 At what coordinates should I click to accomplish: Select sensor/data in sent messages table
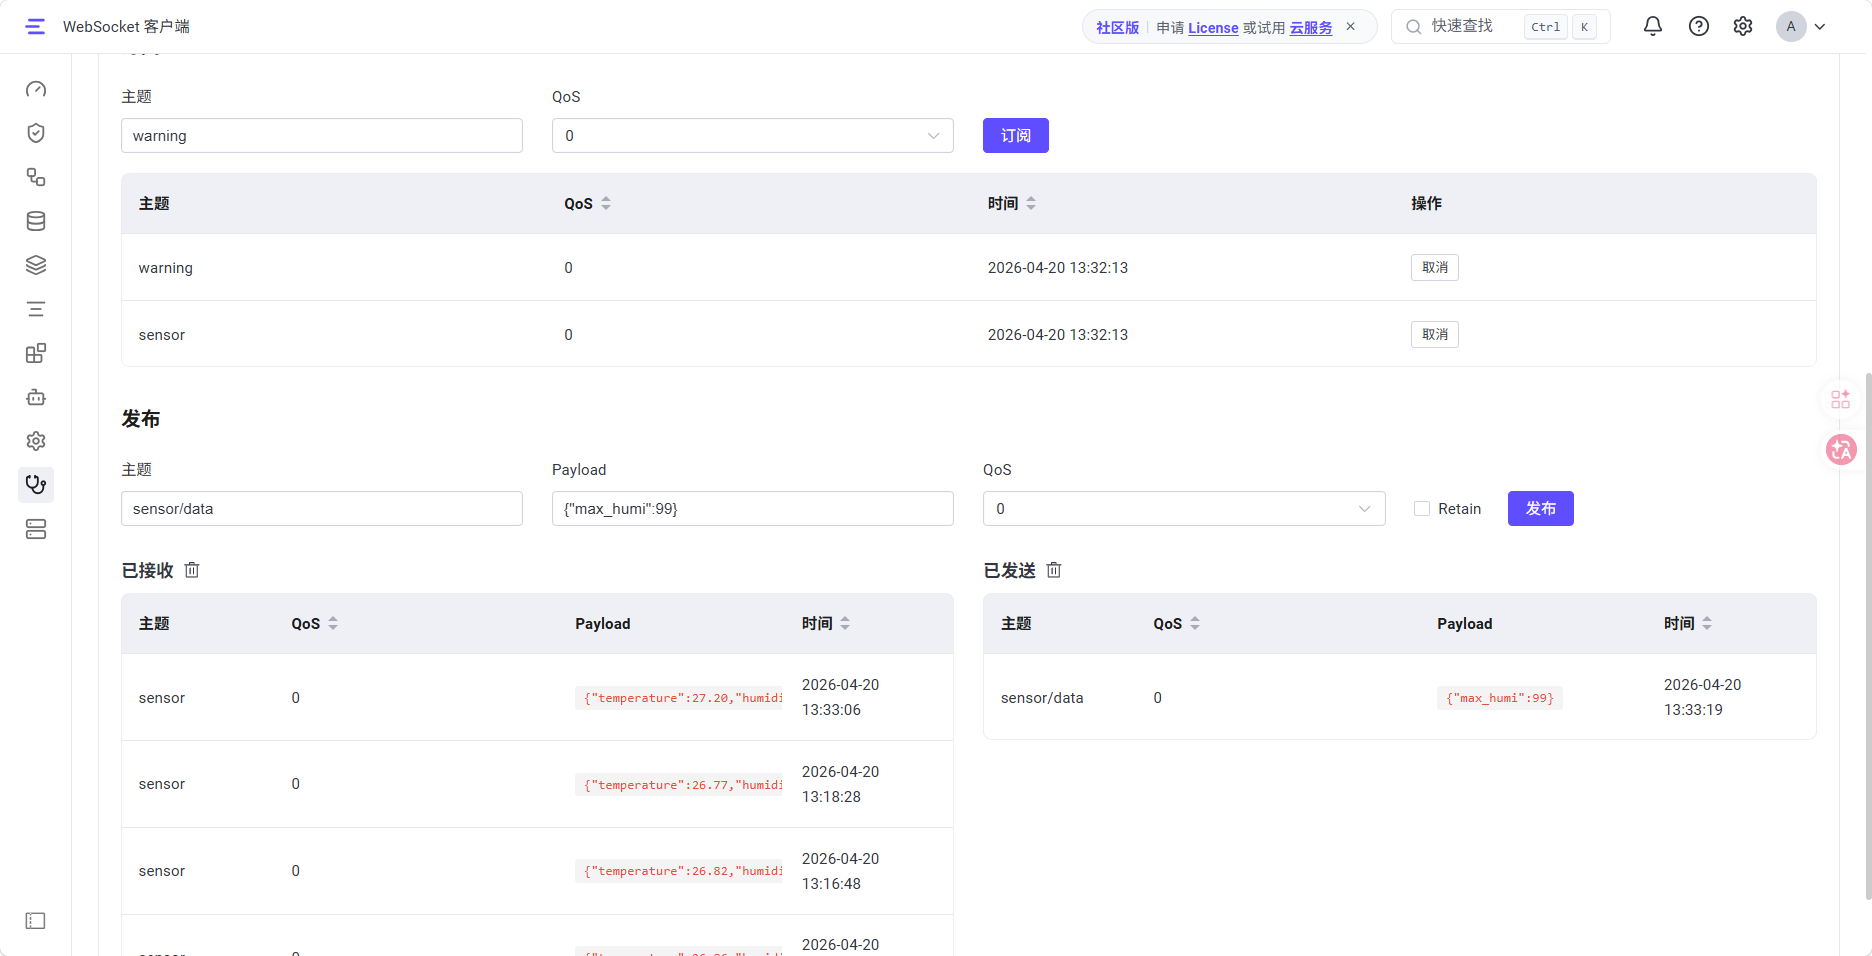coord(1042,698)
